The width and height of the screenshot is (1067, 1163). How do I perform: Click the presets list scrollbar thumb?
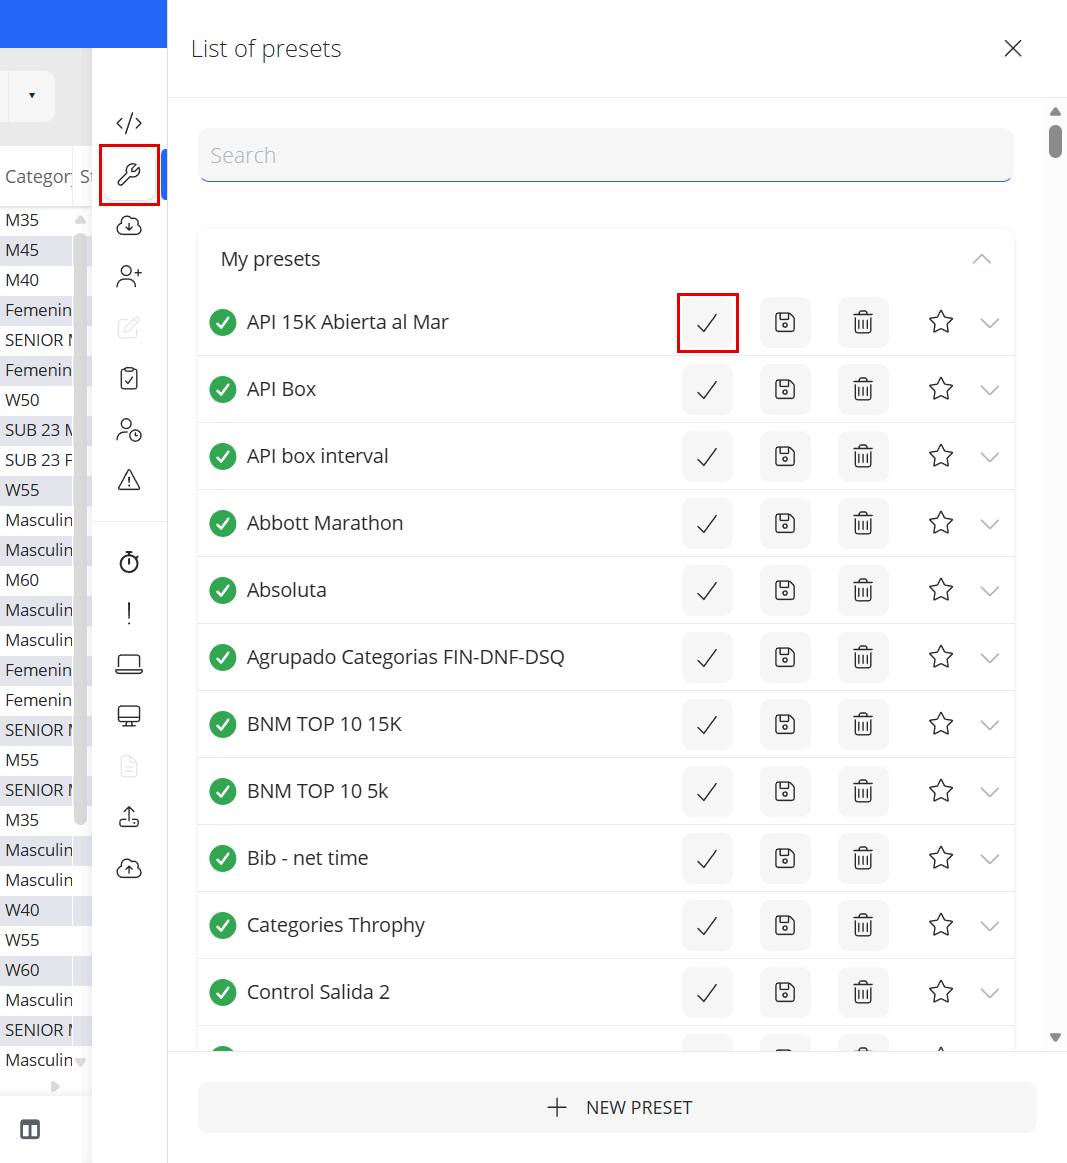(x=1055, y=142)
